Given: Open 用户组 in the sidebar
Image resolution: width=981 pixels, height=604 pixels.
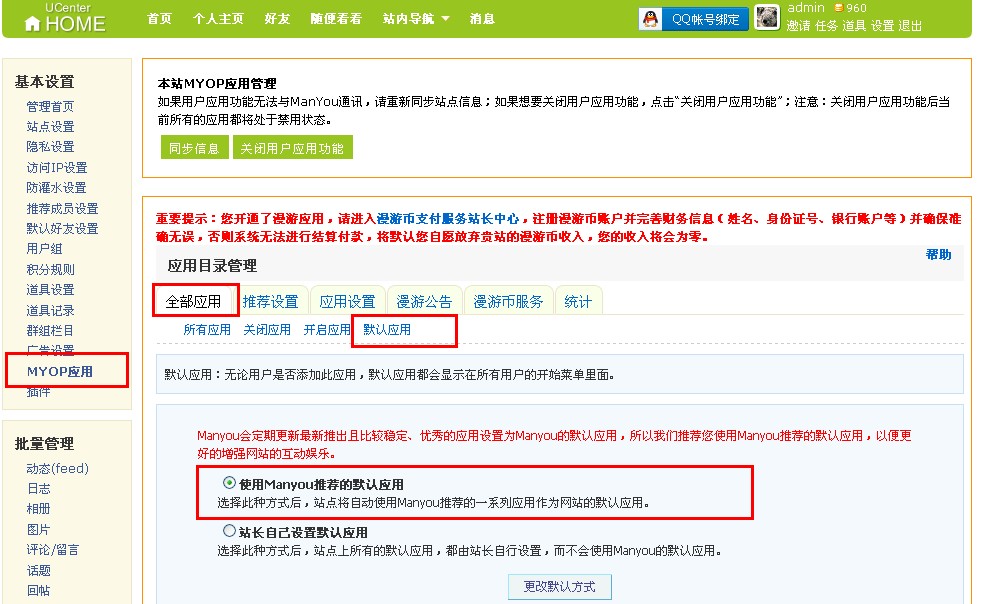Looking at the screenshot, I should coord(44,248).
